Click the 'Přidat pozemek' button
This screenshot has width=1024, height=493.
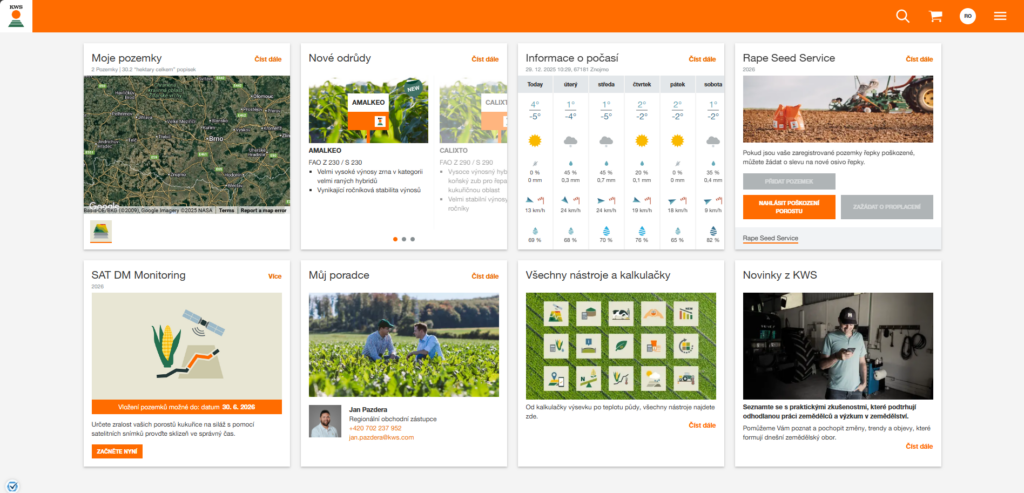(x=789, y=181)
